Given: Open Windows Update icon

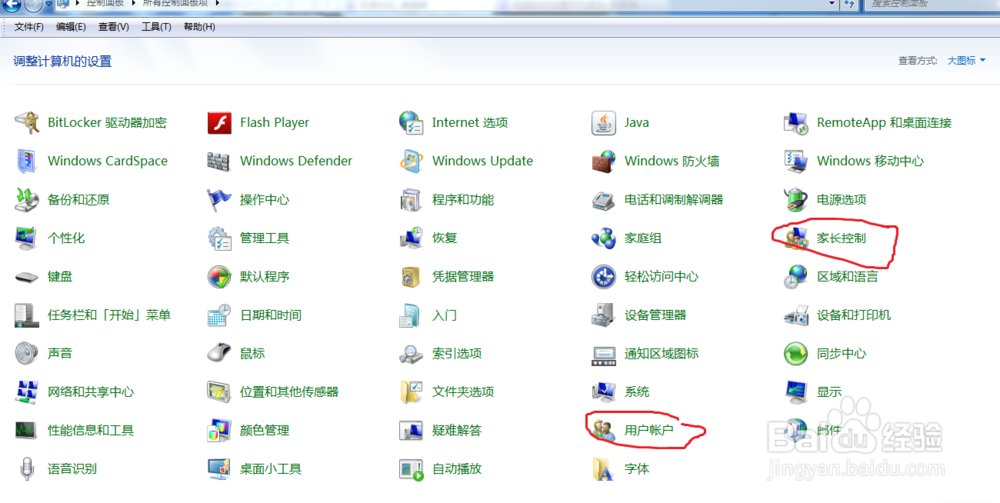Looking at the screenshot, I should 411,161.
